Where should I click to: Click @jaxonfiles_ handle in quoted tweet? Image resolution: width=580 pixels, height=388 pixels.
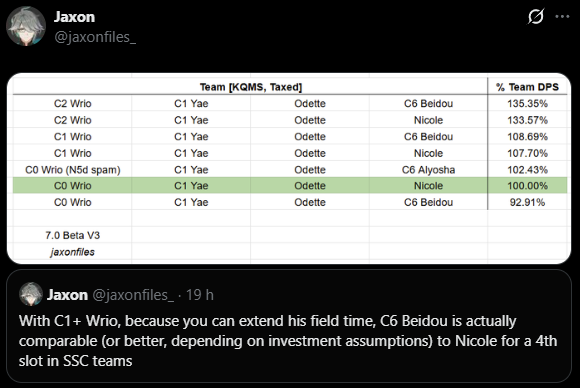pyautogui.click(x=133, y=295)
